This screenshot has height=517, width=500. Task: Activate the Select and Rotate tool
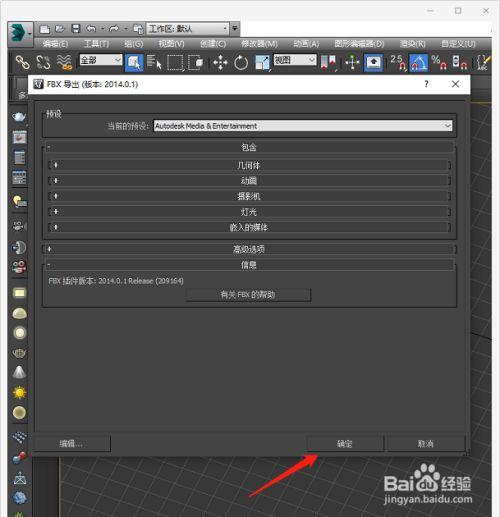[241, 62]
